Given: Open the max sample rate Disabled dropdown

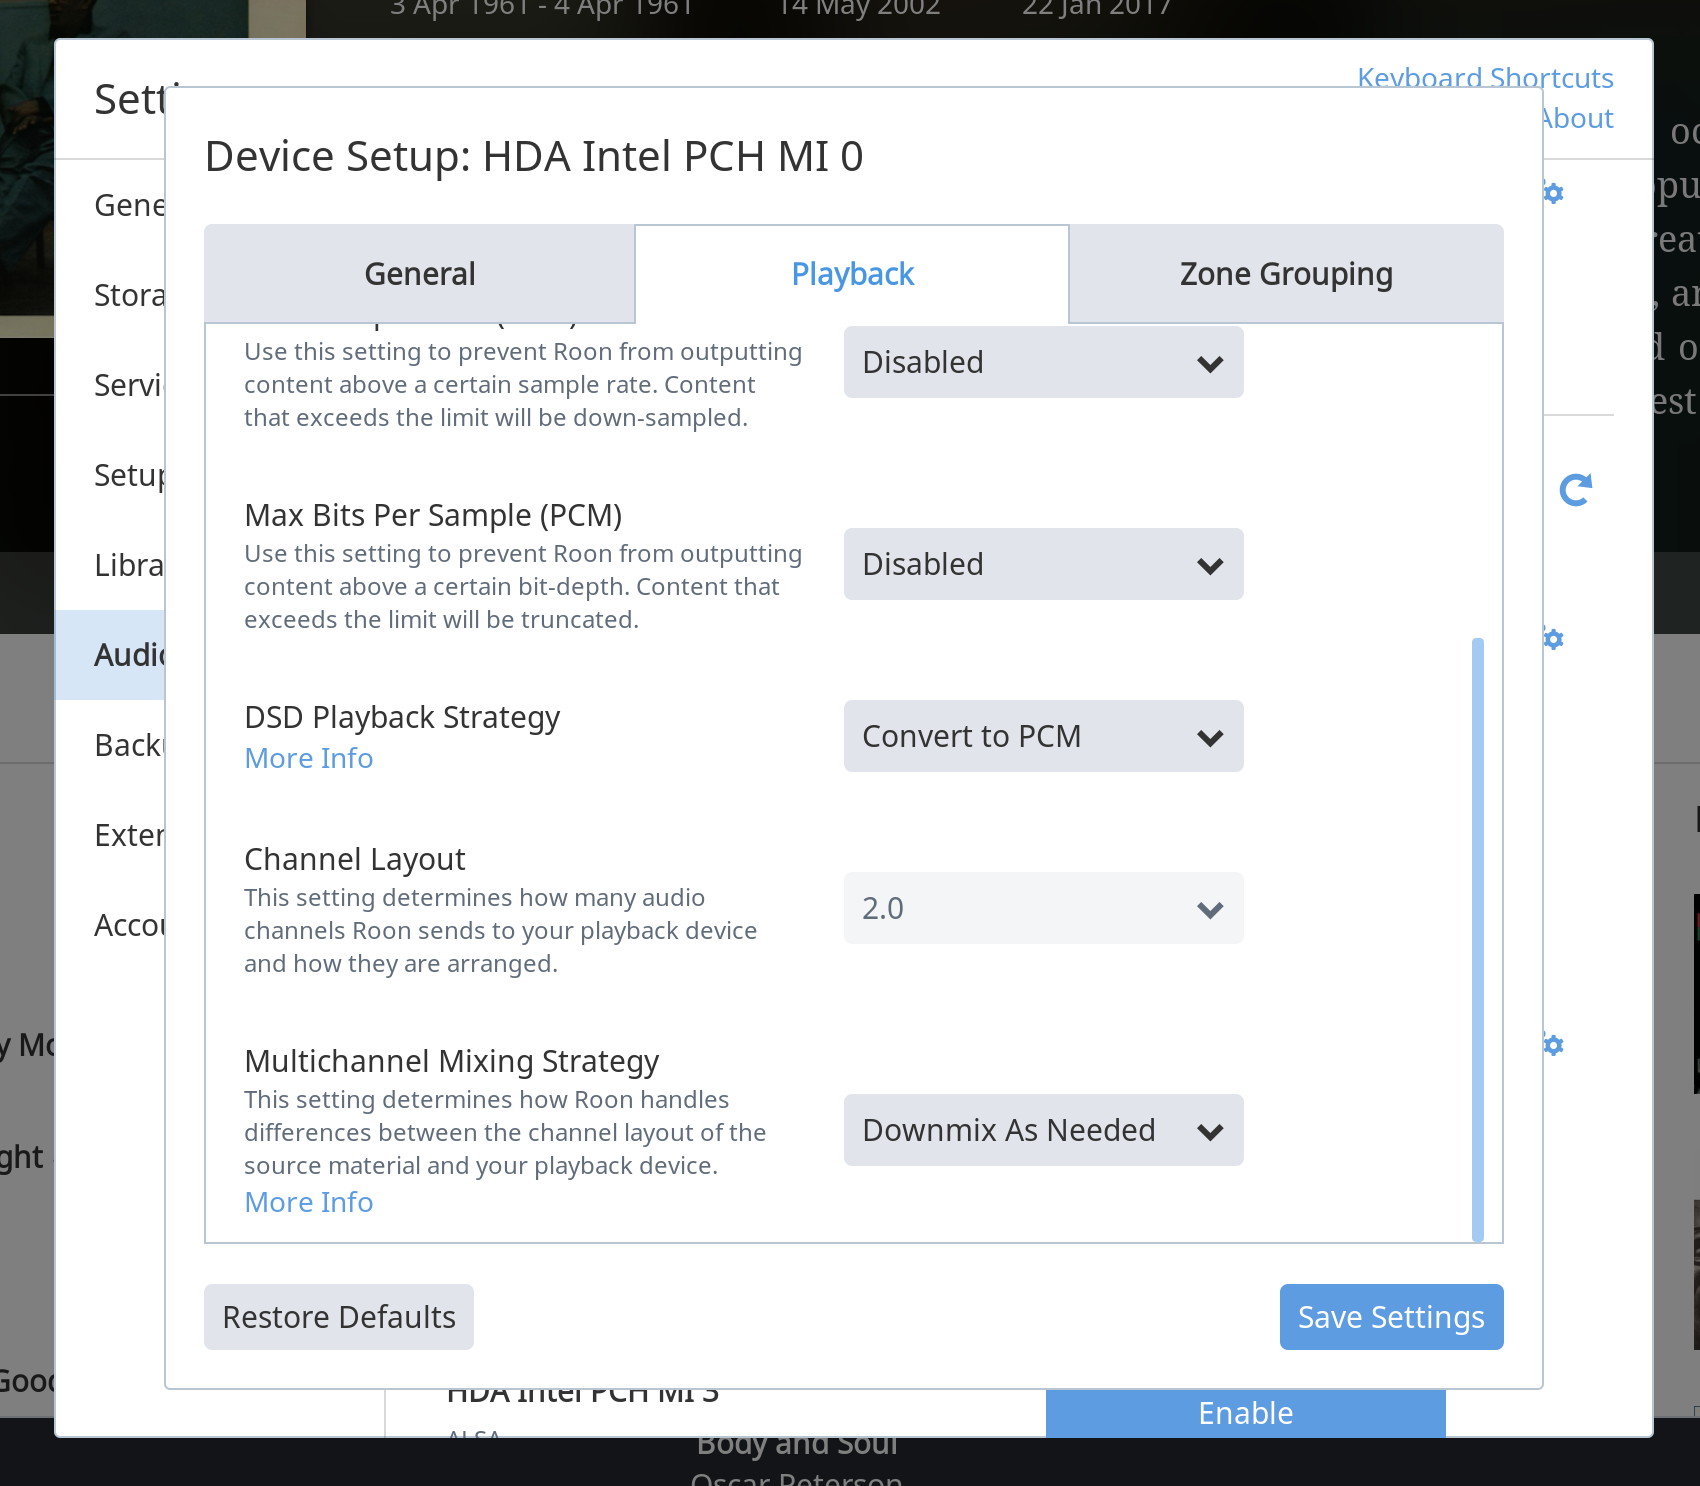Looking at the screenshot, I should point(1043,362).
